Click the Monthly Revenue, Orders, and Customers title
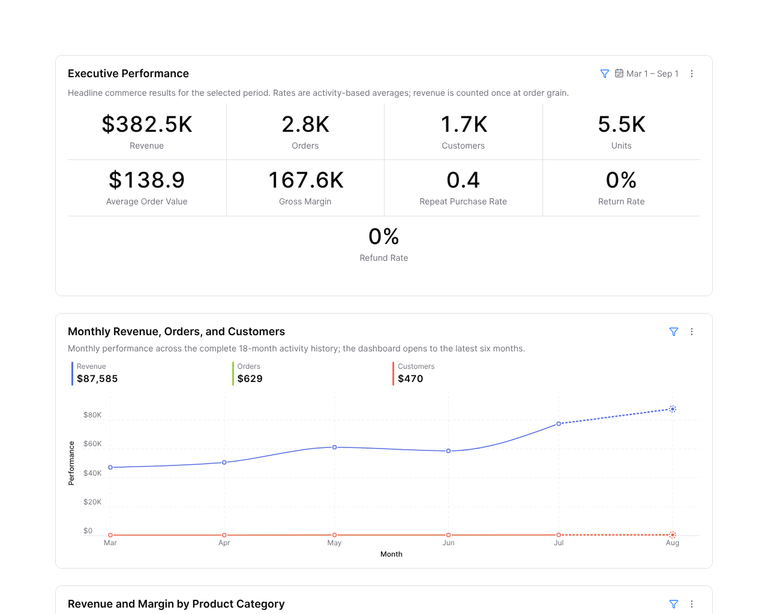Screen dimensions: 768x614 point(176,331)
